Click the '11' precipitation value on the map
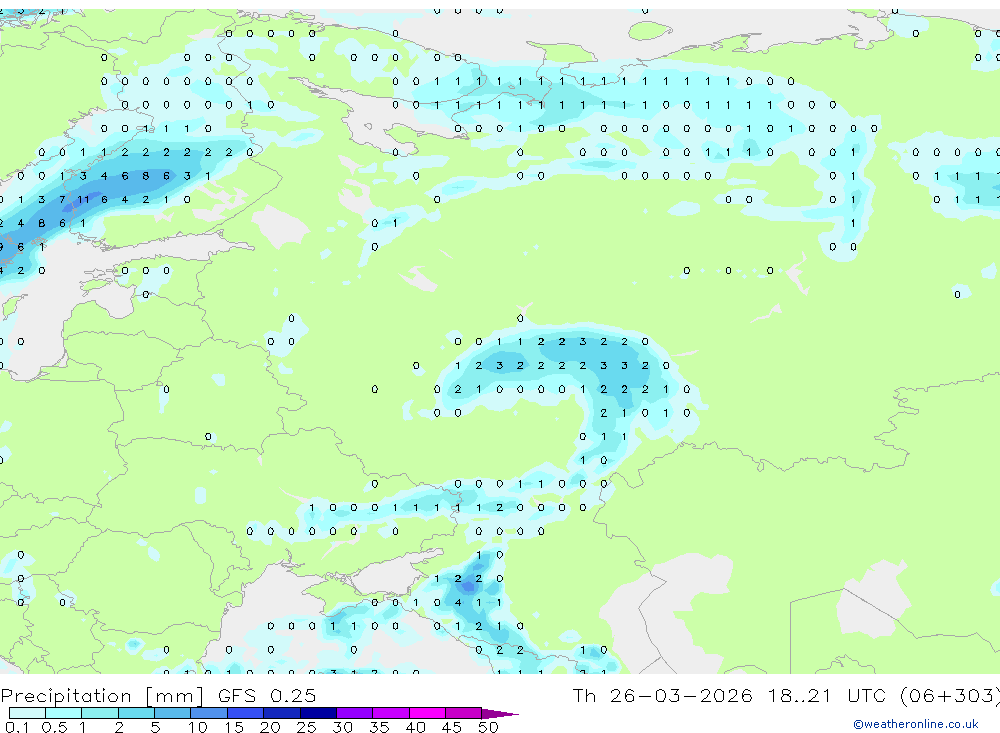The width and height of the screenshot is (1000, 733). coord(84,200)
